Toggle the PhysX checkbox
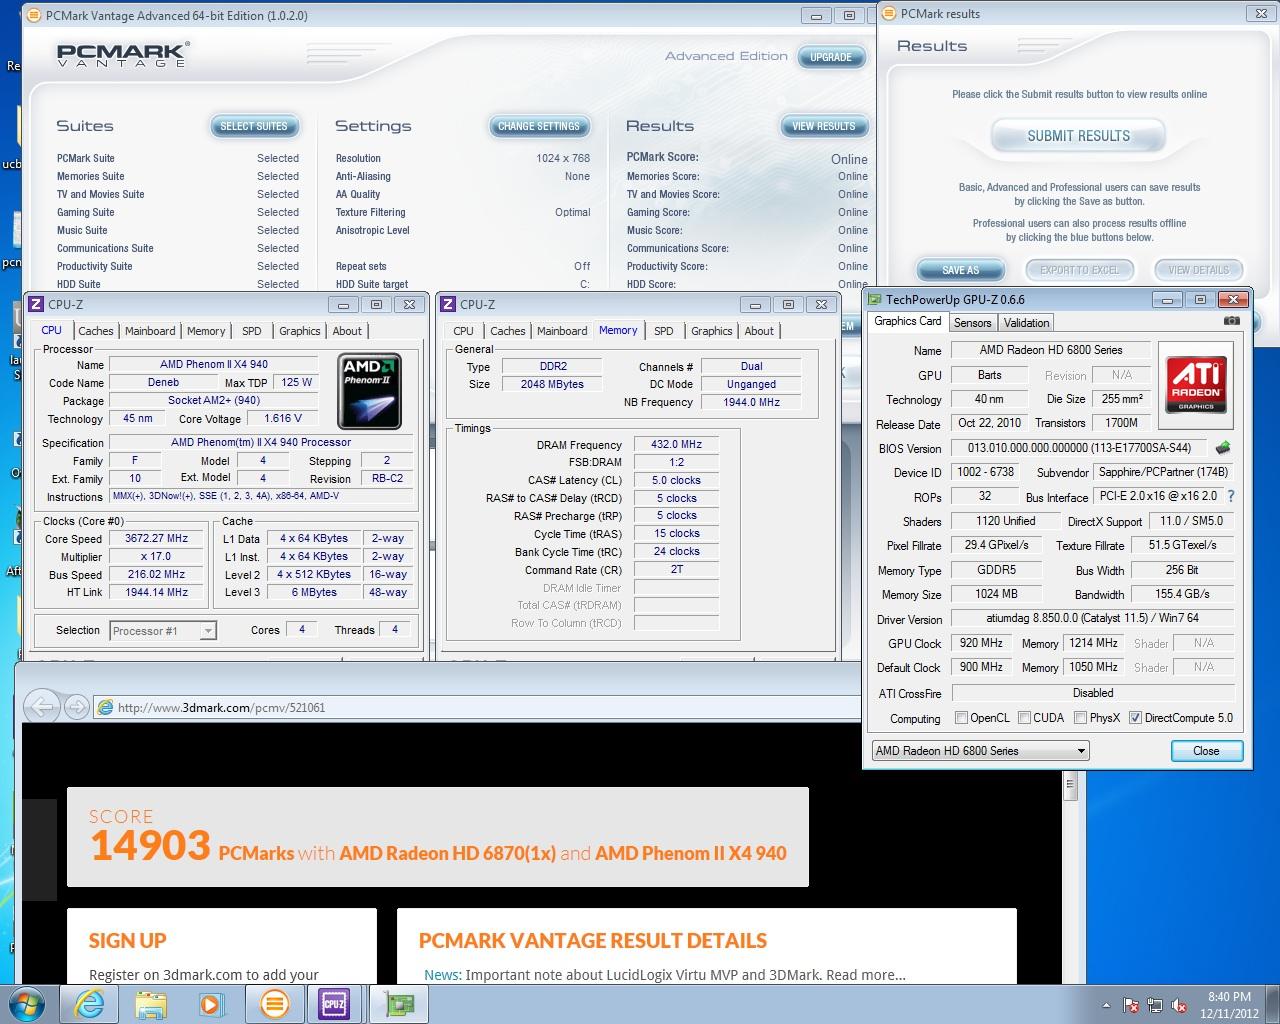Image resolution: width=1280 pixels, height=1024 pixels. point(1080,717)
